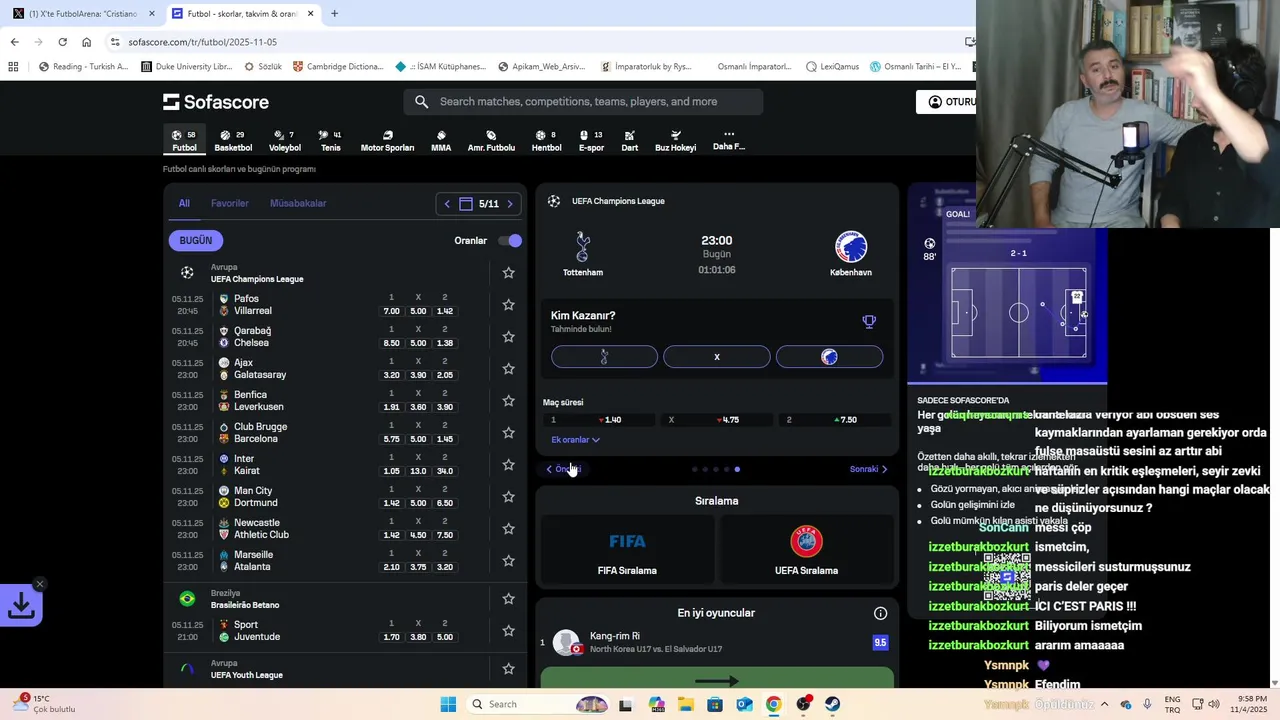Close the download app prompt
1280x720 pixels.
point(39,584)
